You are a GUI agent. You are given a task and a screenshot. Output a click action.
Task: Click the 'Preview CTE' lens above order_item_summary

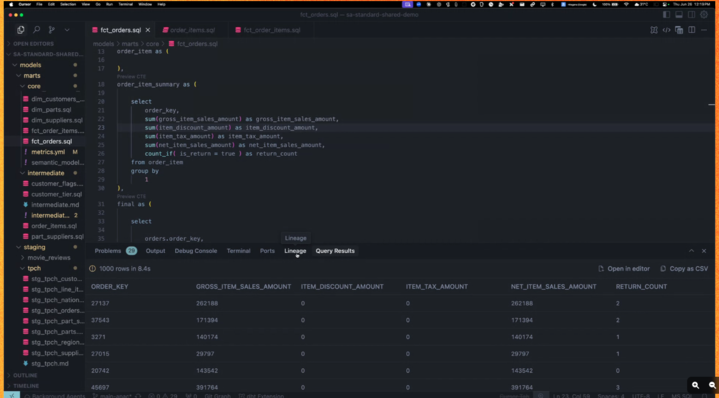(131, 77)
